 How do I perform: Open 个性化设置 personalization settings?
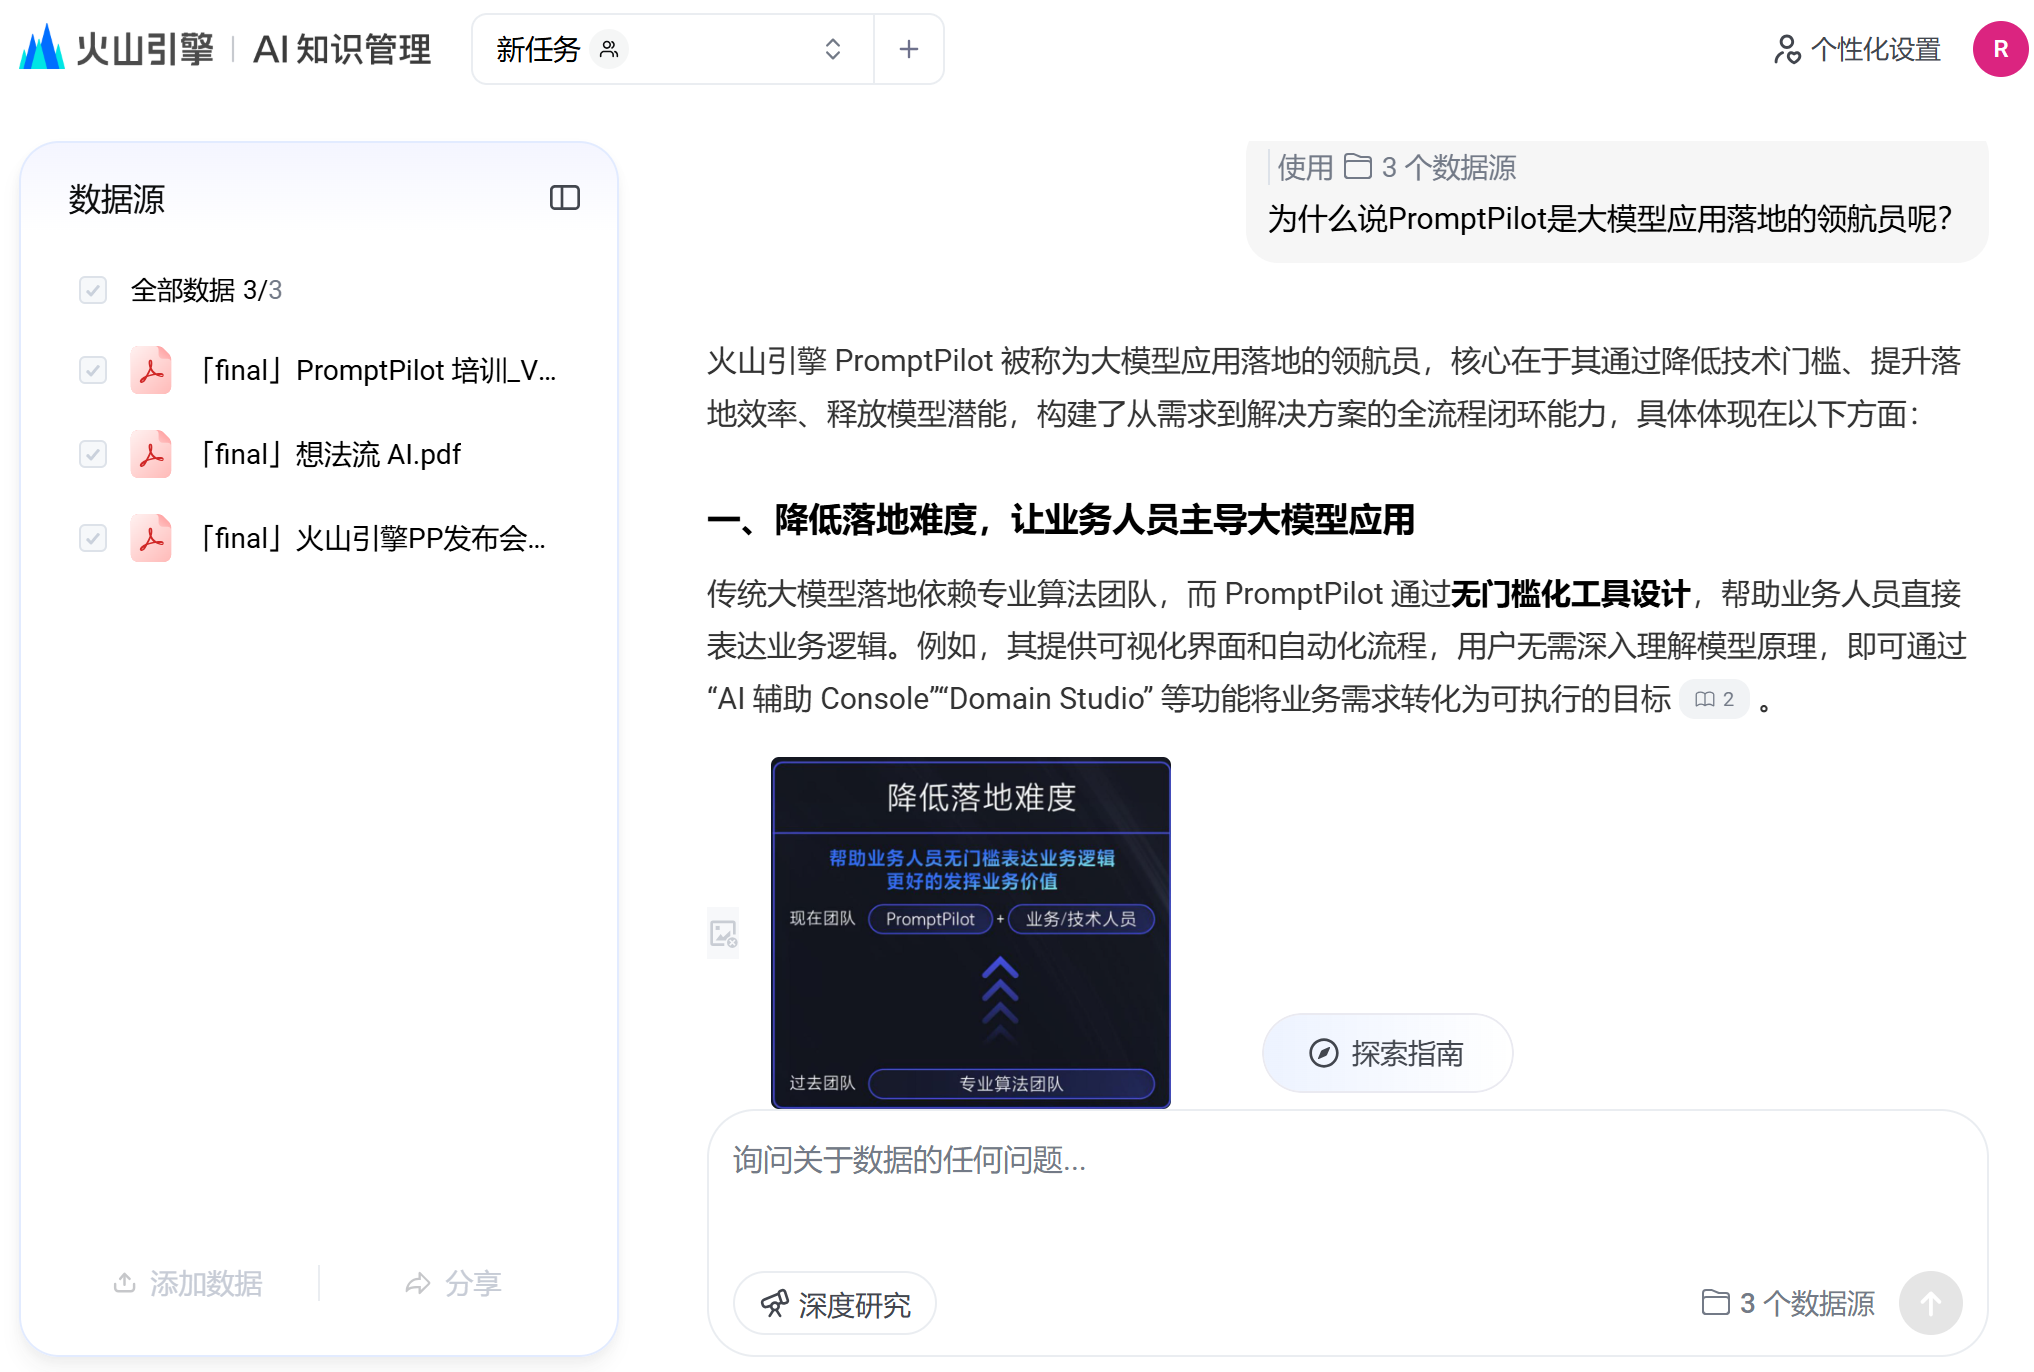[1857, 49]
